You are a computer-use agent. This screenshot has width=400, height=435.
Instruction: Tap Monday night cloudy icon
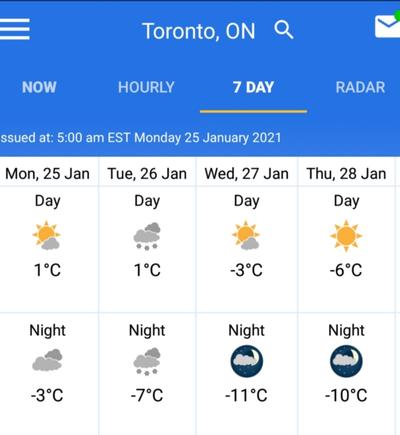pyautogui.click(x=47, y=360)
